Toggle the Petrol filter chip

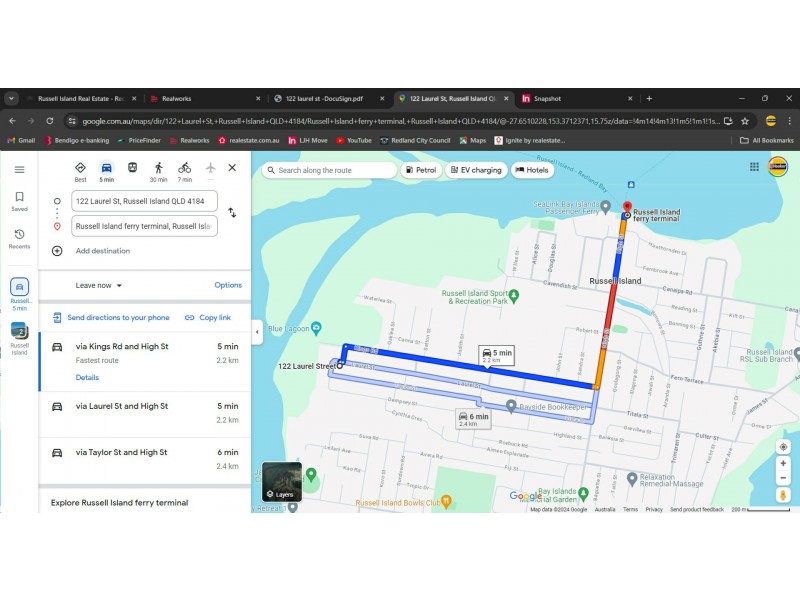click(420, 171)
